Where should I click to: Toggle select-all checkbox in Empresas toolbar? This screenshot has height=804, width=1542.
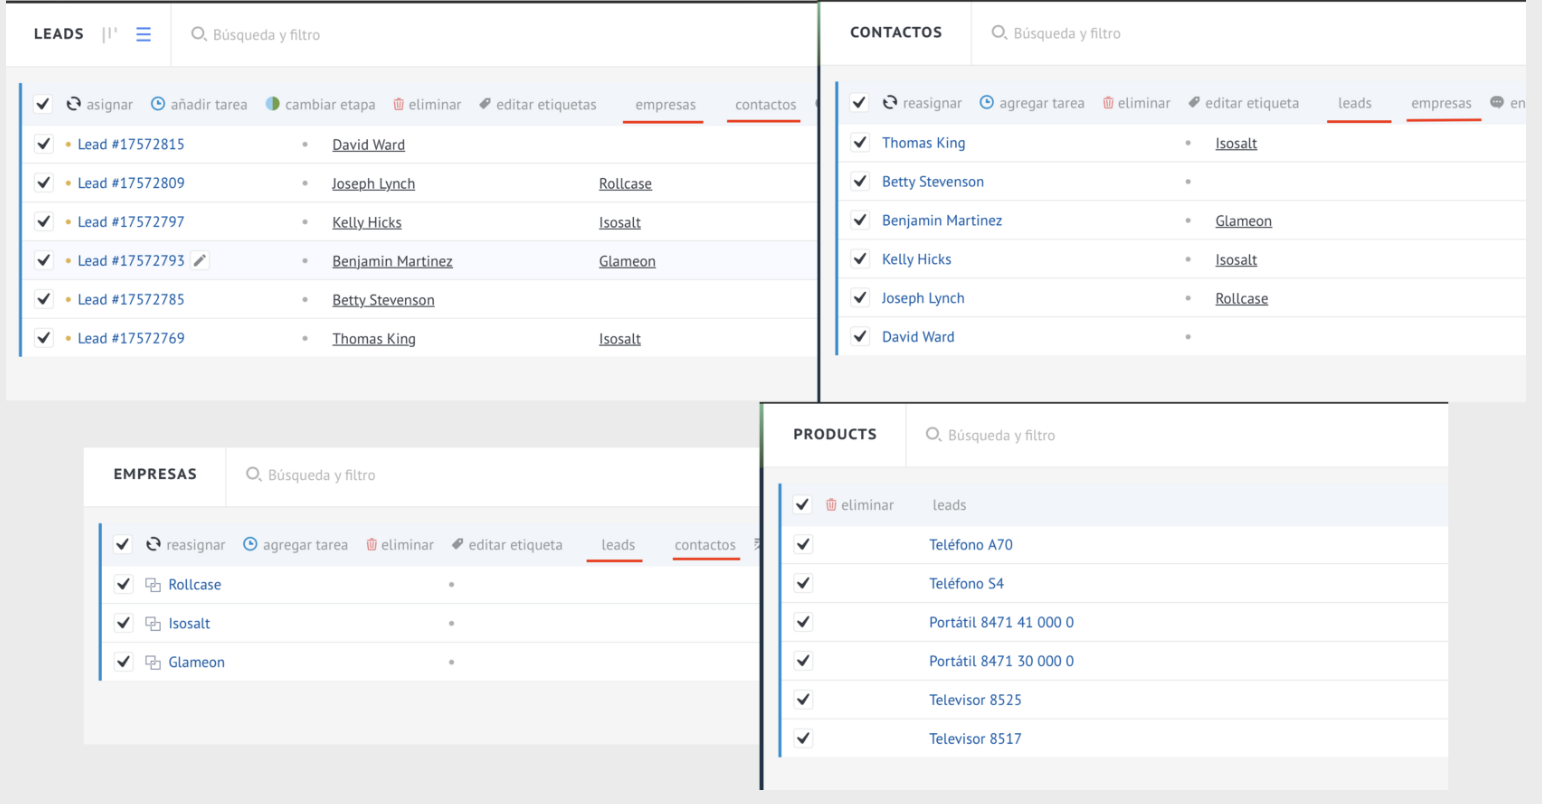pos(122,544)
